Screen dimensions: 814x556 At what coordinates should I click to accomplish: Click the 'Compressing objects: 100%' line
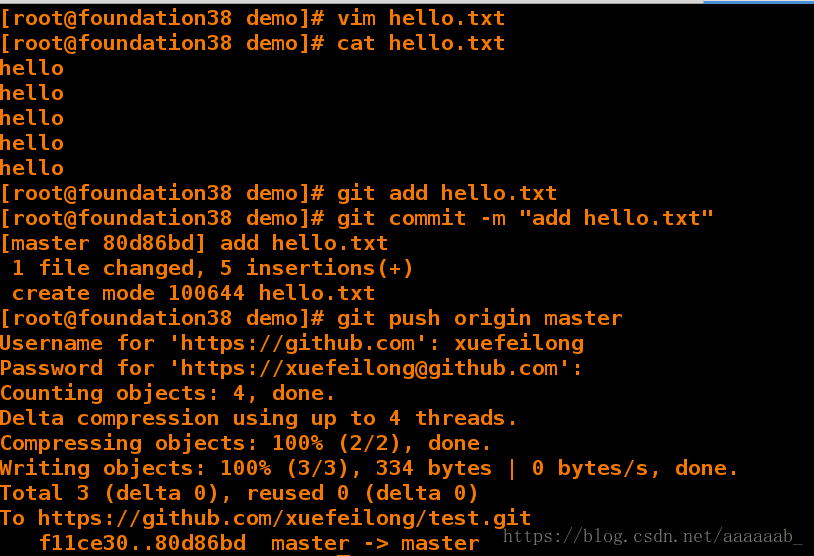[x=245, y=443]
